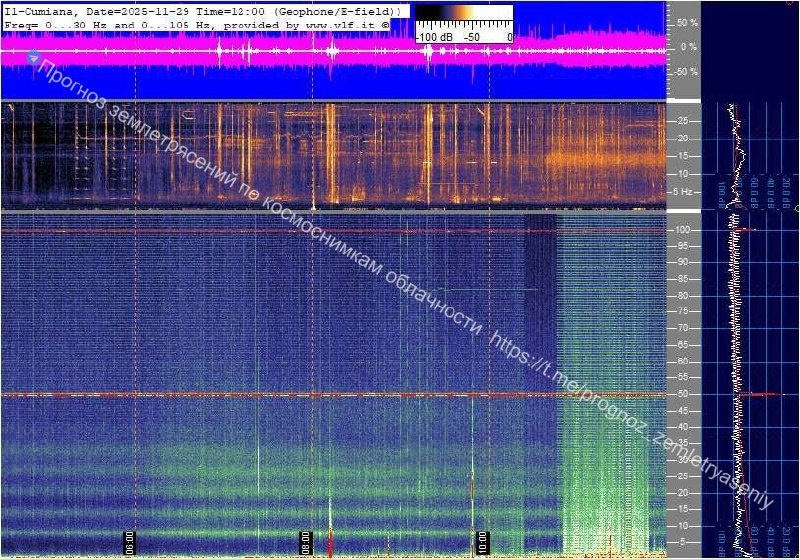Click the '100' label on E-field frequency axis
This screenshot has width=800, height=559.
tap(683, 230)
